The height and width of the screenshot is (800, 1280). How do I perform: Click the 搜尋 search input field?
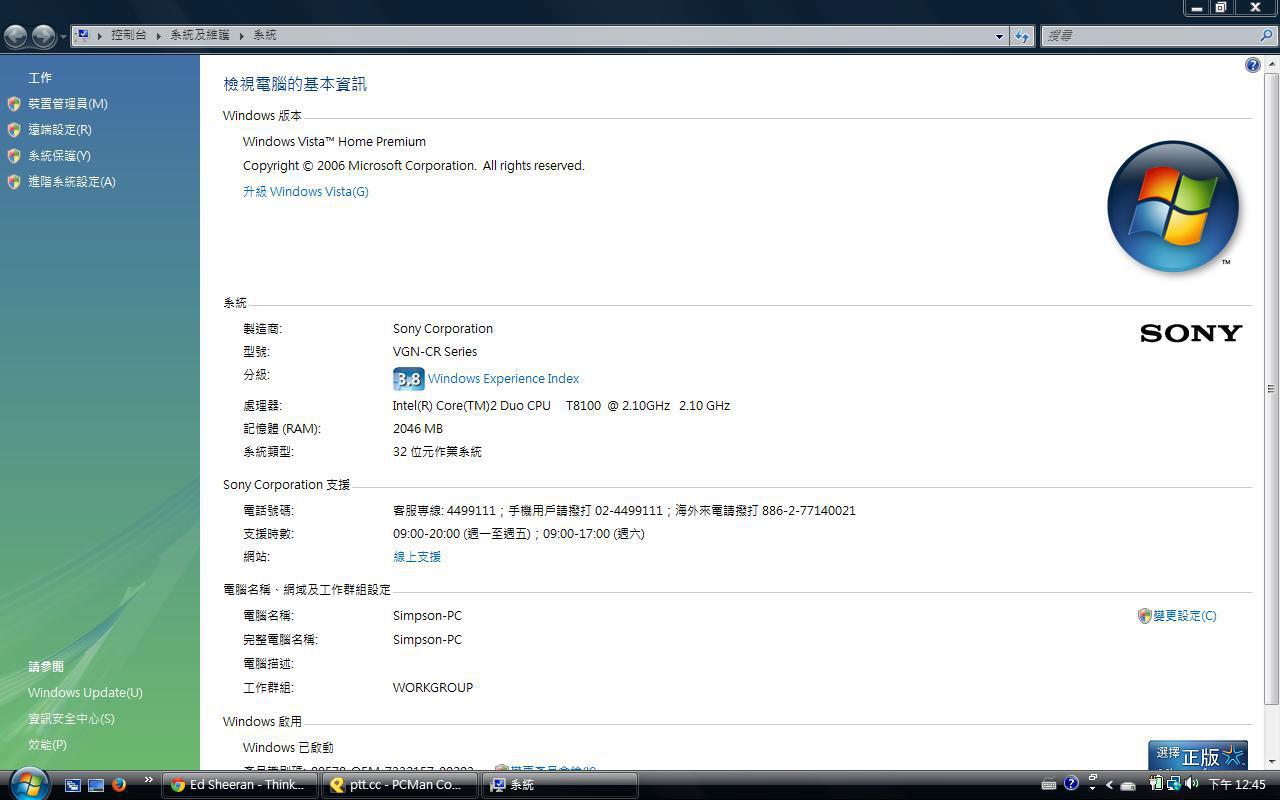click(1148, 36)
